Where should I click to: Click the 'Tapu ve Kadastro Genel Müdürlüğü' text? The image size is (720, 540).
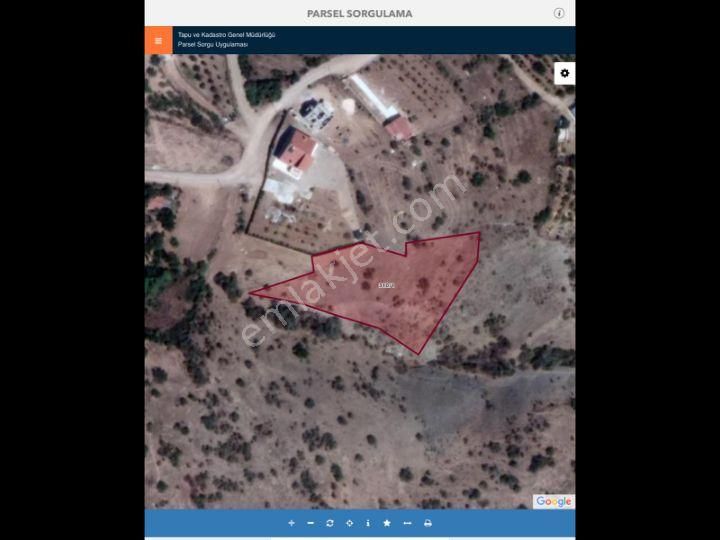click(x=226, y=35)
